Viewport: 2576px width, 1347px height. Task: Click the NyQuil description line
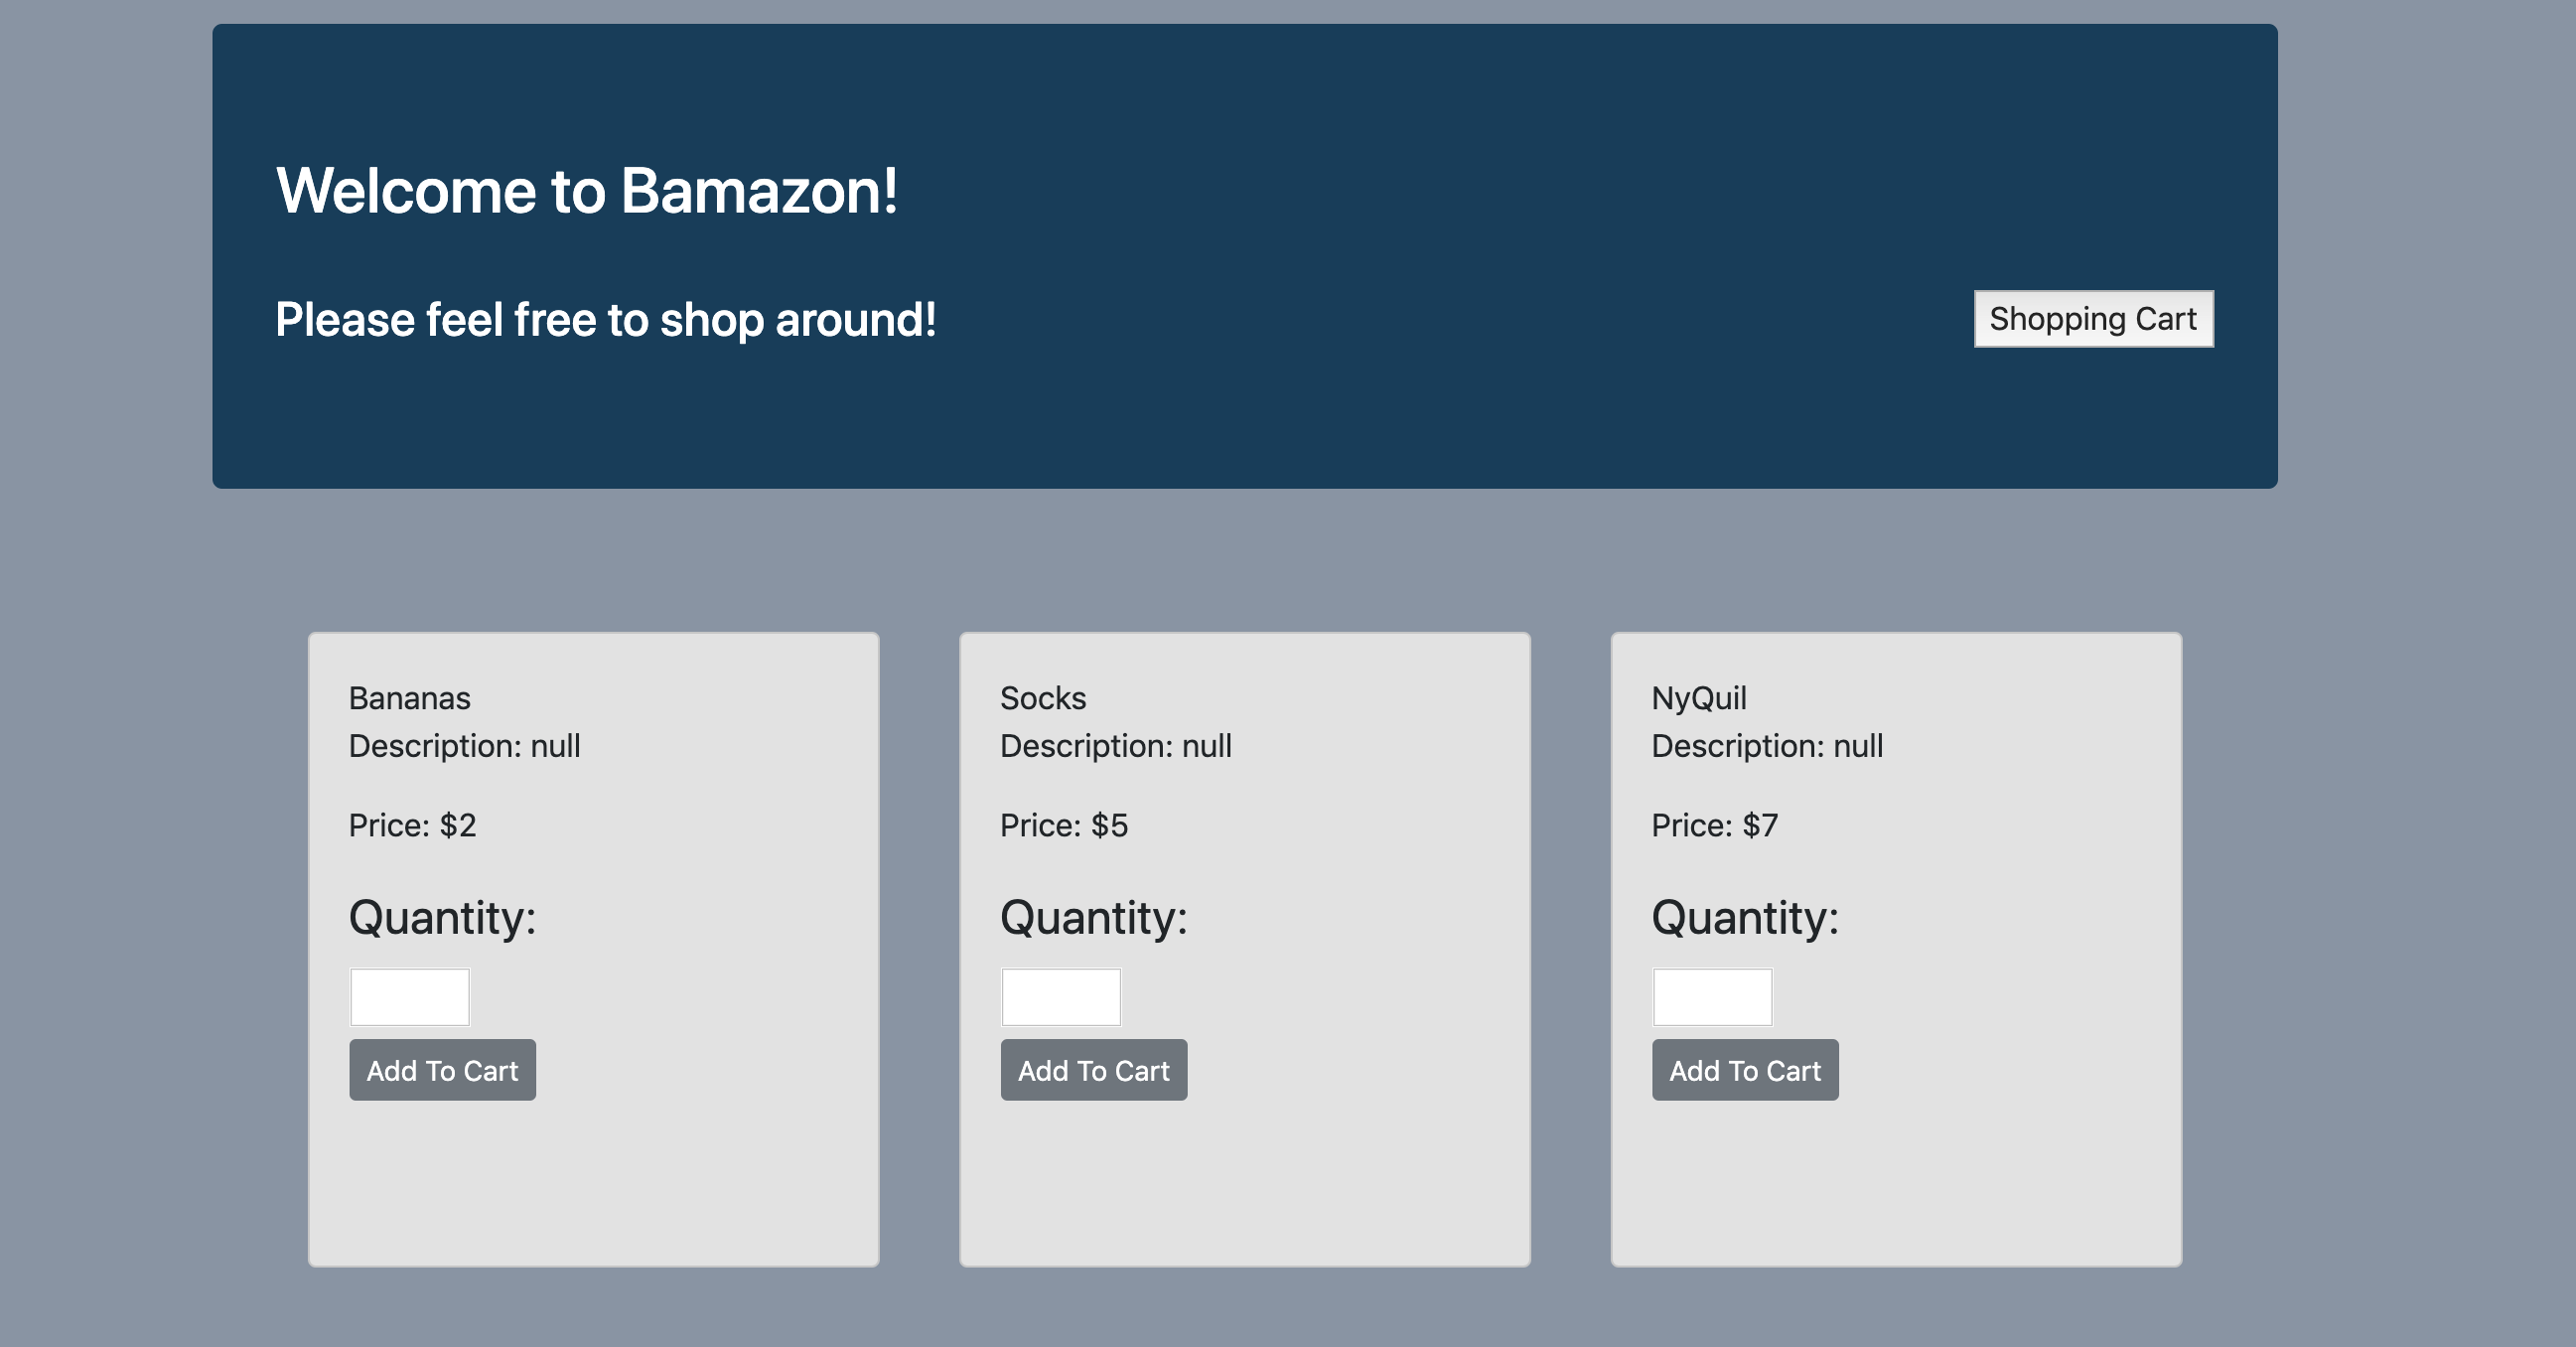tap(1766, 746)
